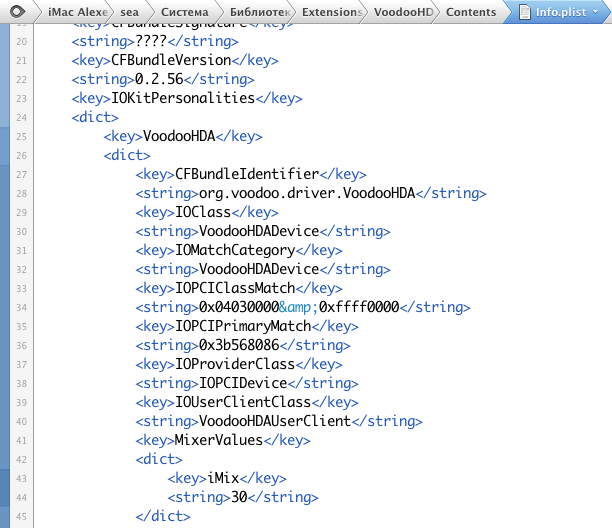Open the Info.plist dropdown arrow
Viewport: 612px width, 528px height.
(597, 12)
